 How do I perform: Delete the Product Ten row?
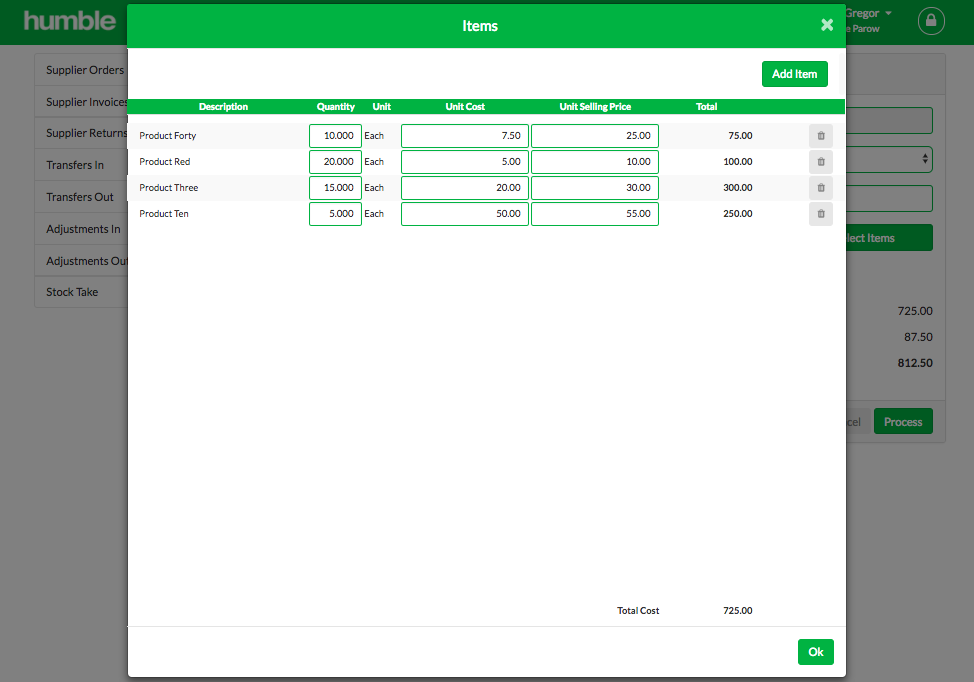coord(821,214)
